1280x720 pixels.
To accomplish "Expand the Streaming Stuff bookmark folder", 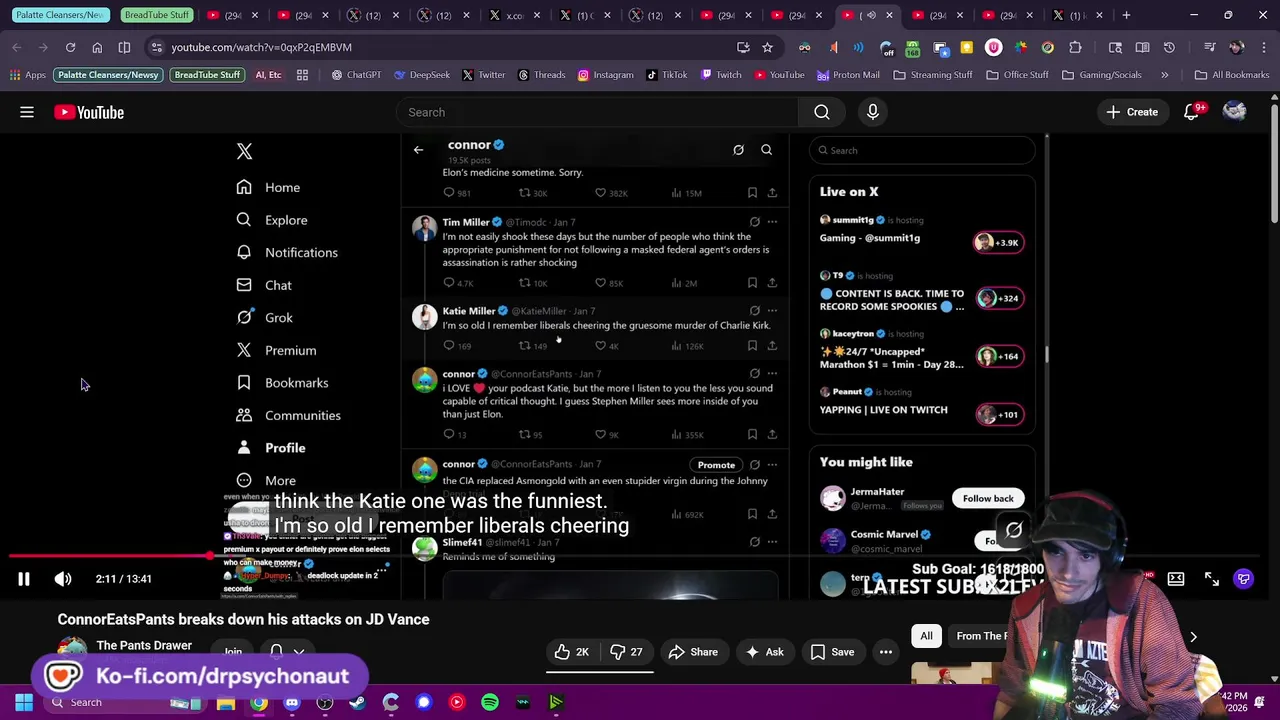I will (933, 75).
